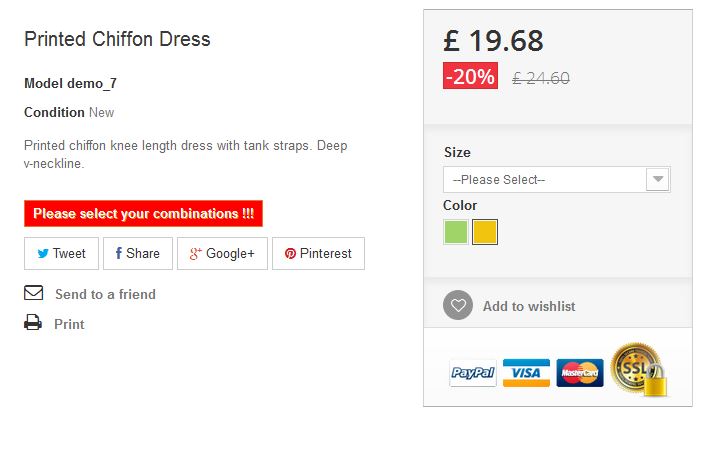Click the PayPal payment logo
Viewport: 712px width, 456px height.
[x=473, y=373]
